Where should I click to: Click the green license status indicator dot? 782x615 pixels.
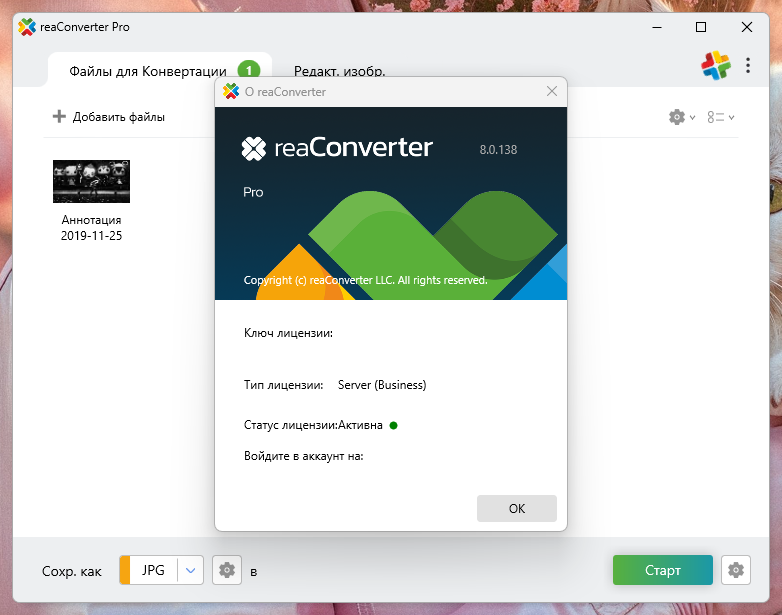coord(394,425)
